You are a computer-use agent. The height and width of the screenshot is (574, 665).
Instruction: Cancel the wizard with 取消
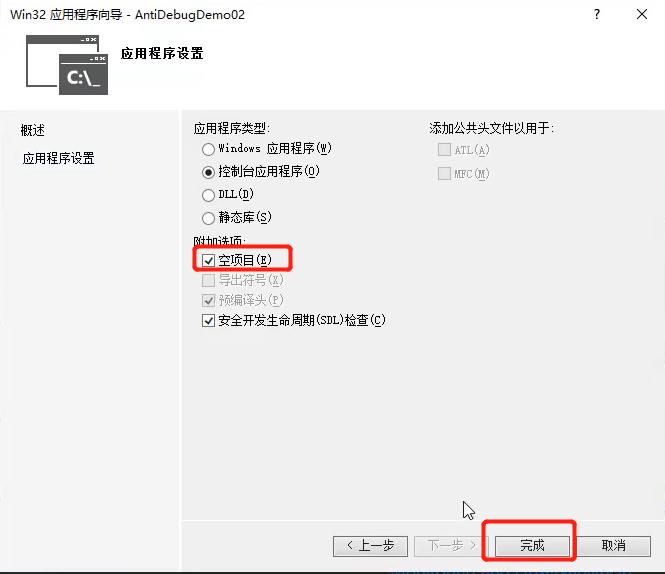click(x=614, y=546)
